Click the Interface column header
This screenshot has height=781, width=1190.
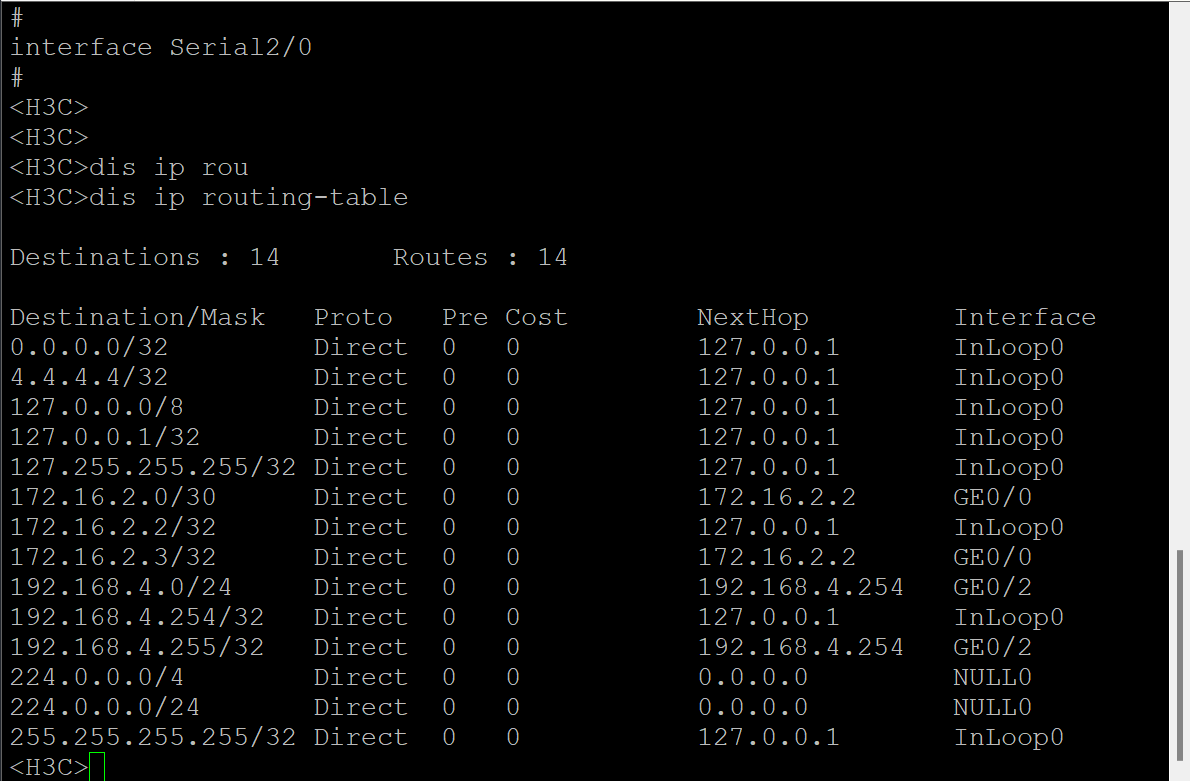pos(1024,318)
